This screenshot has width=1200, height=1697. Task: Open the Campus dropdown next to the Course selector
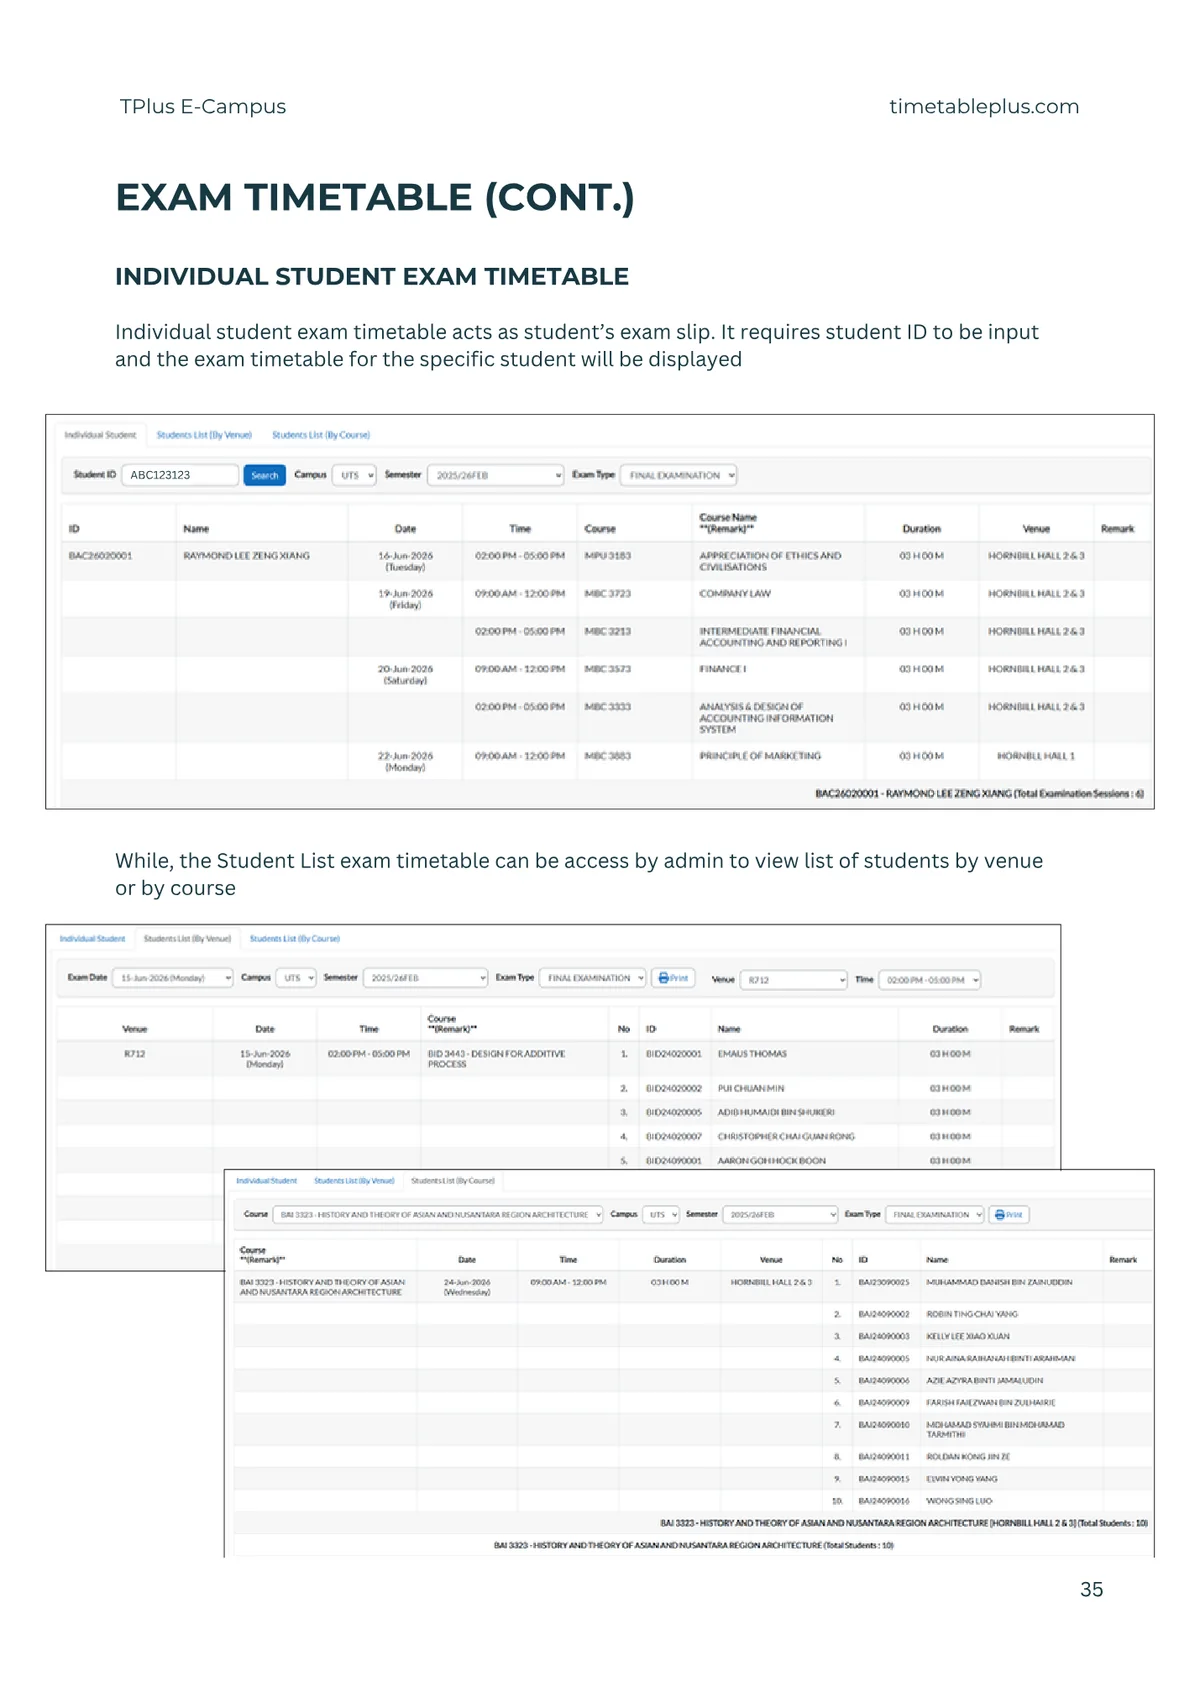pyautogui.click(x=661, y=1214)
